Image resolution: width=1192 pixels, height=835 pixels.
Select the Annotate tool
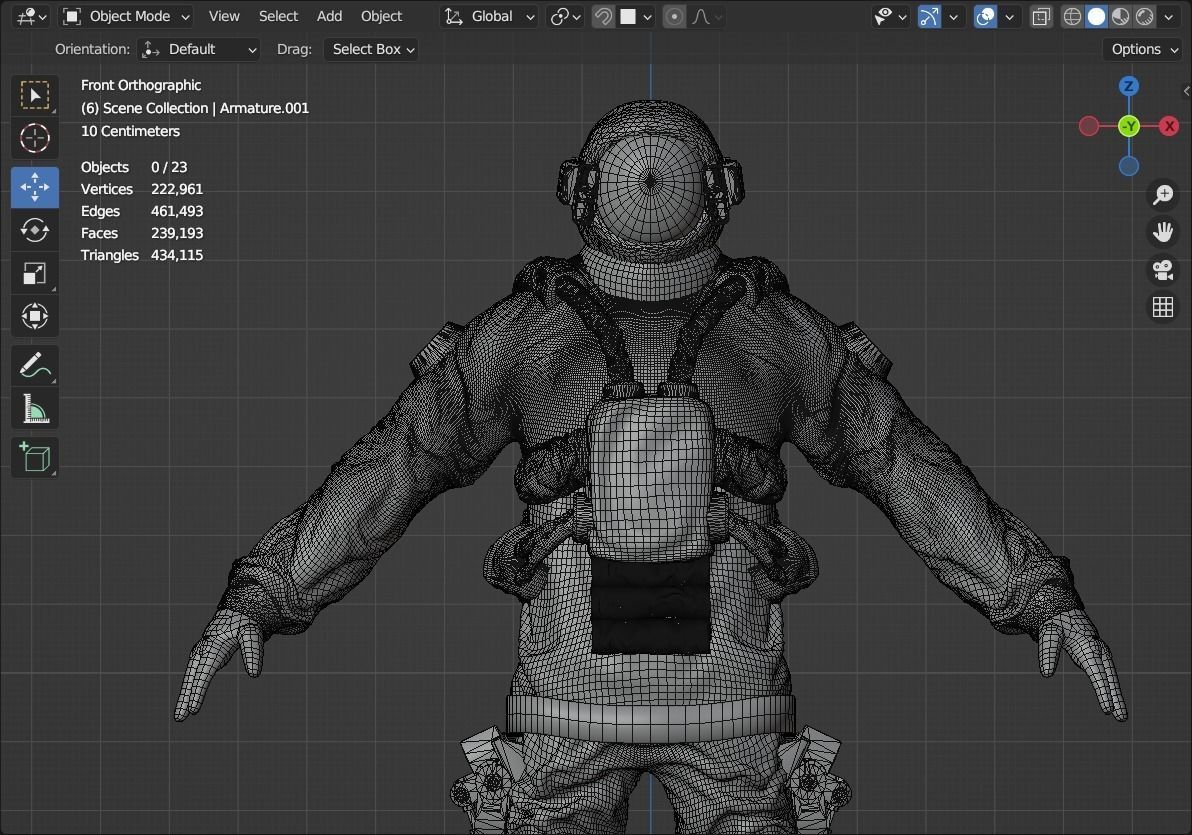(35, 366)
